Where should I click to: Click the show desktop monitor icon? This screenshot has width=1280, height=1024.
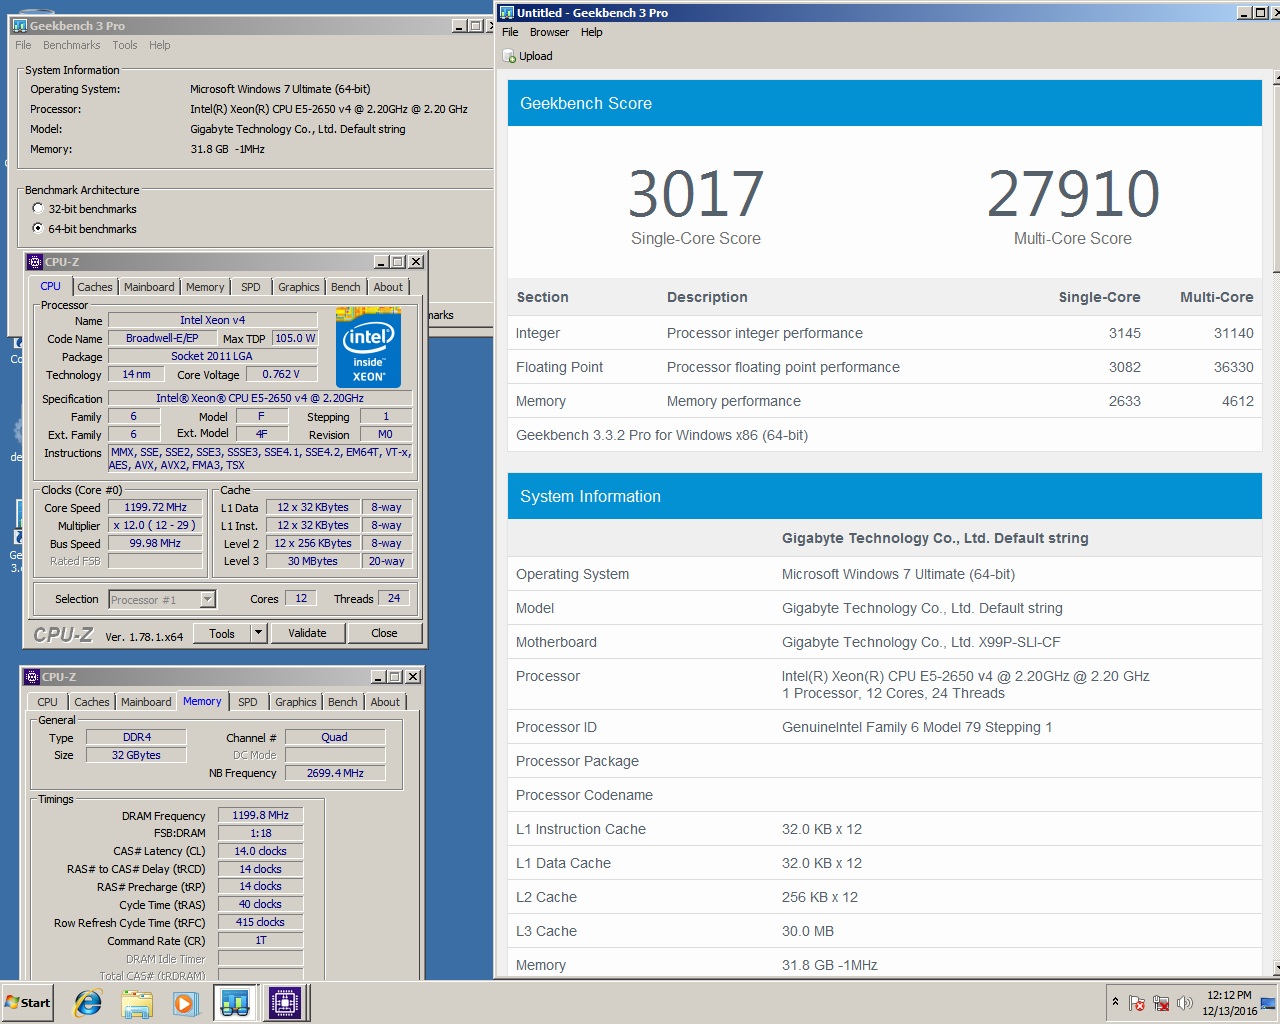(x=1269, y=1003)
